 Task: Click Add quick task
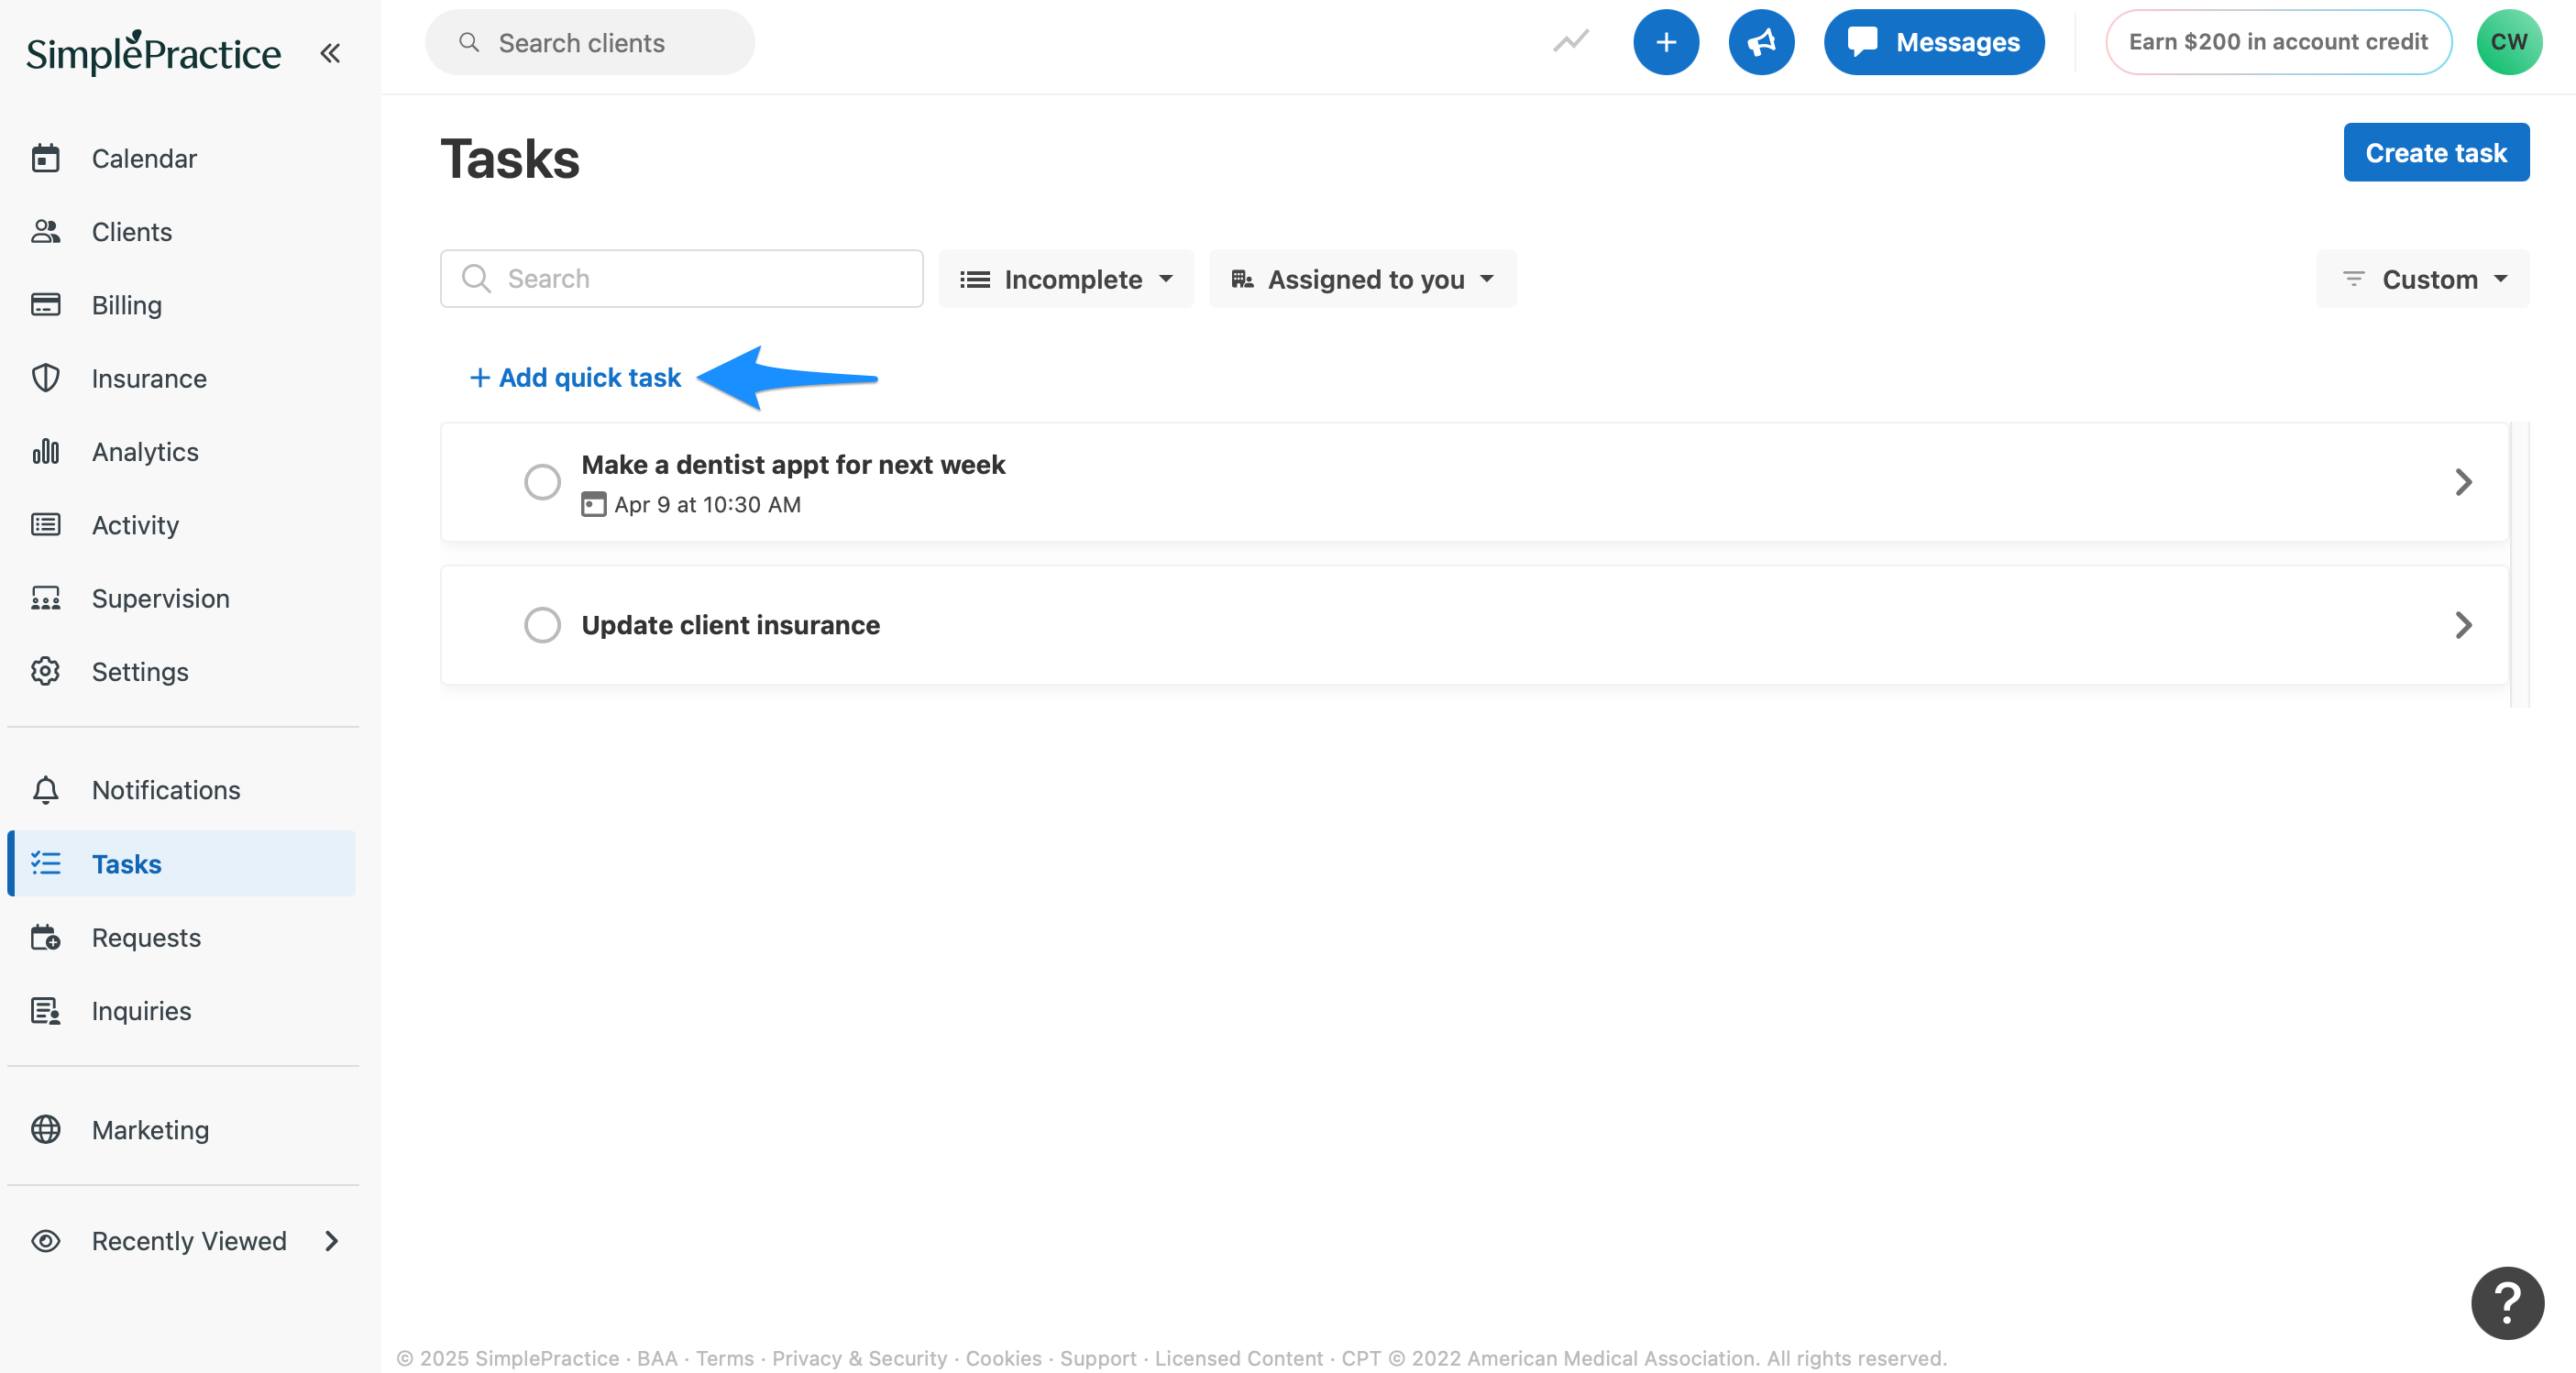575,378
